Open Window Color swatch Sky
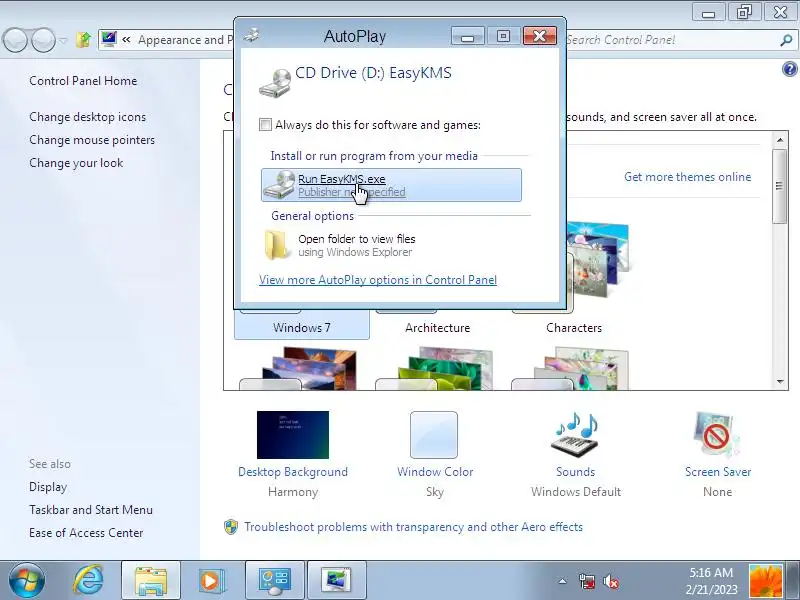Viewport: 800px width, 600px height. [x=434, y=435]
